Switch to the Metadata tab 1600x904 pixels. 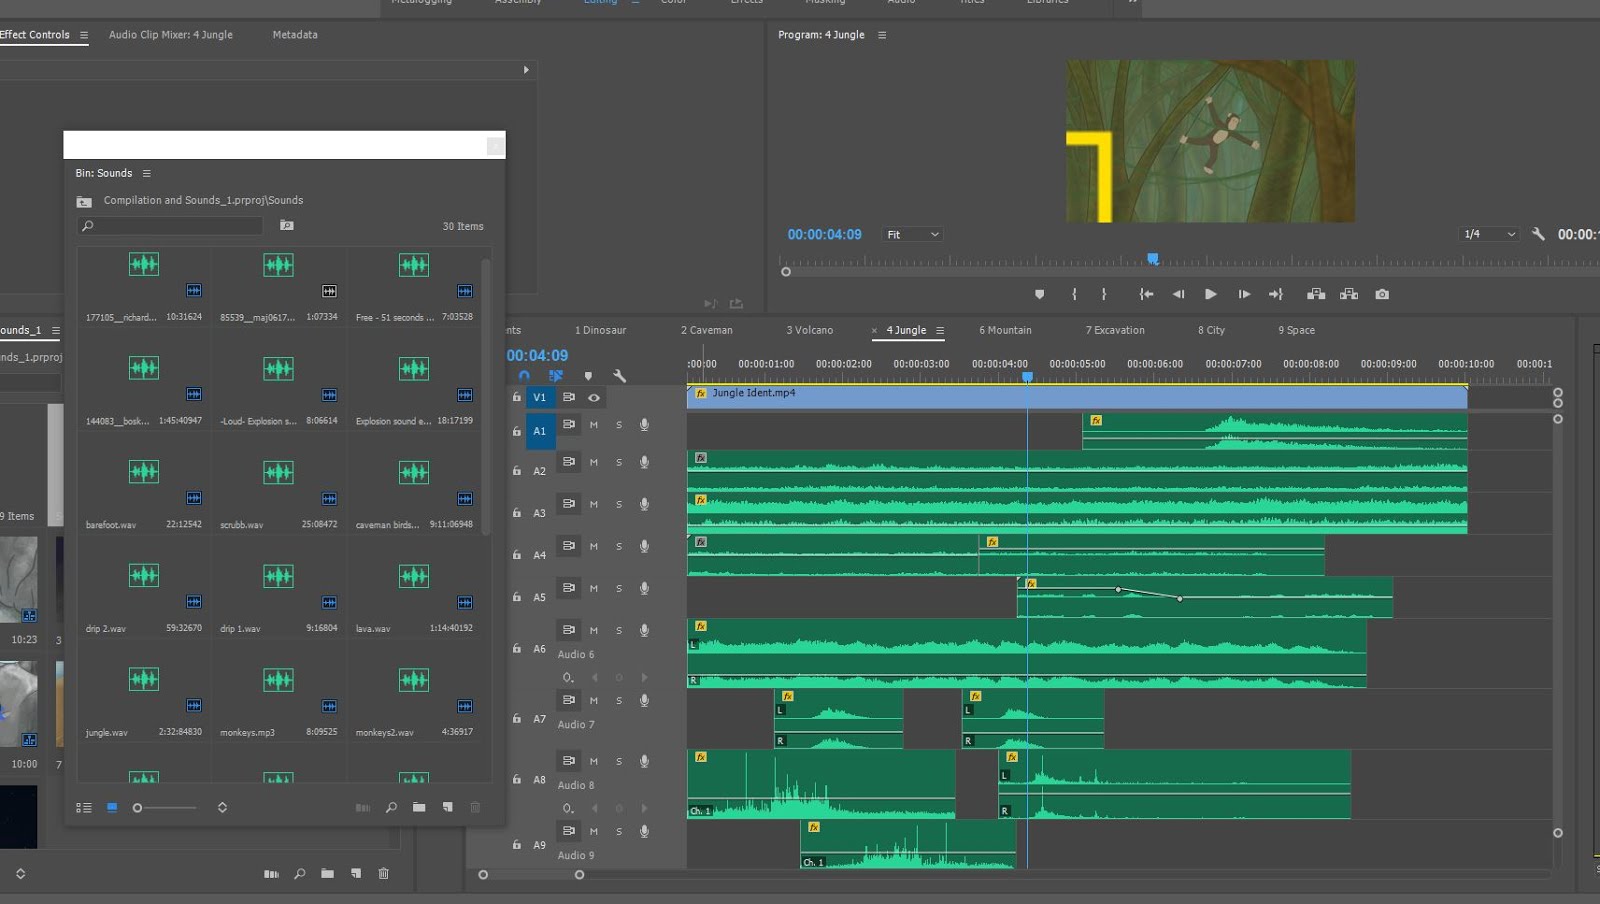[294, 34]
